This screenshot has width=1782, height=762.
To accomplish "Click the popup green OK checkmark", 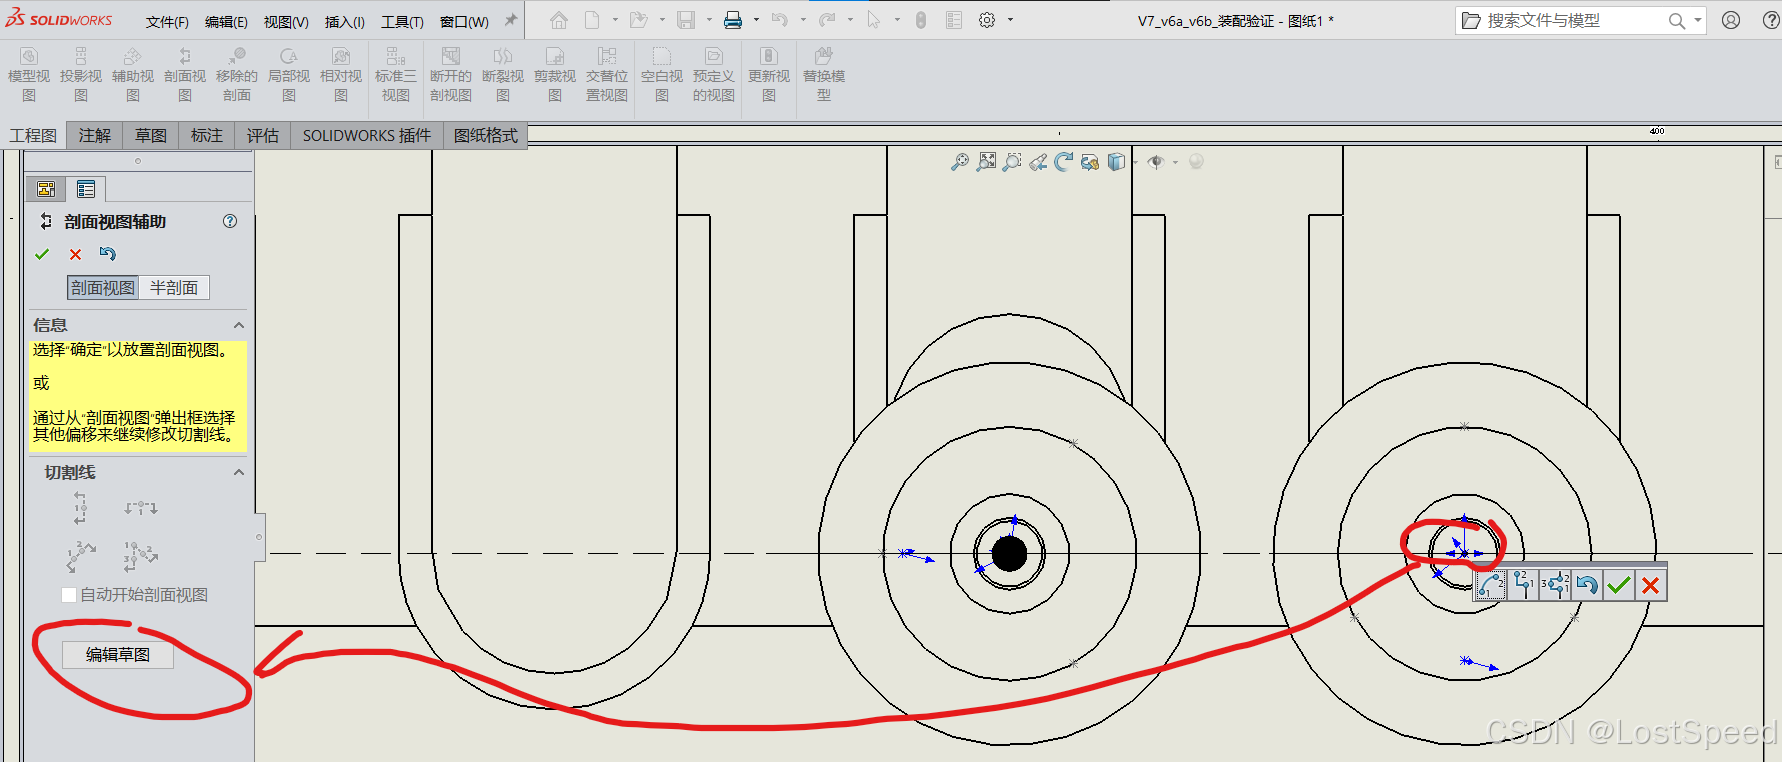I will (x=1619, y=585).
